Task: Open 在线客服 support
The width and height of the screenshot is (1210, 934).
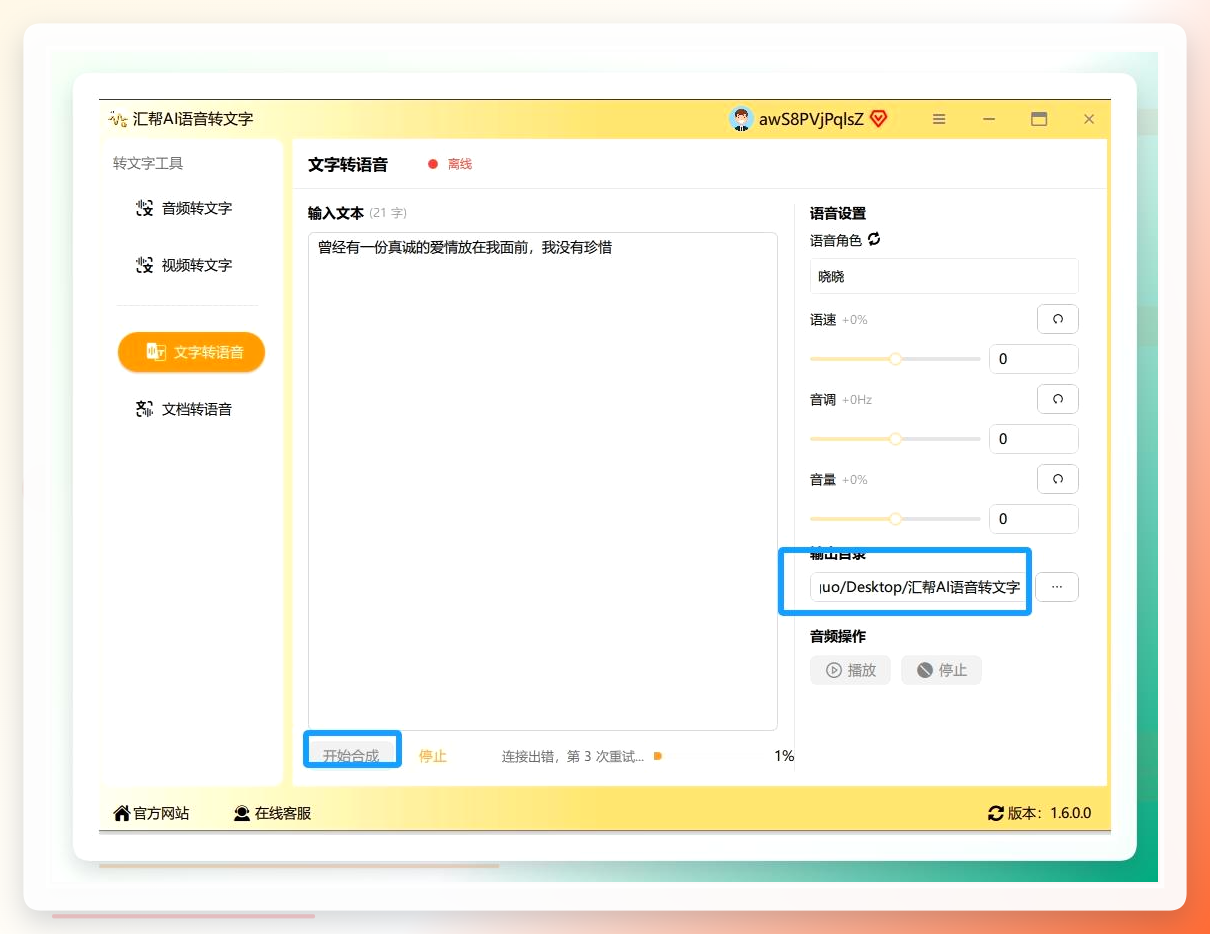Action: click(x=272, y=813)
